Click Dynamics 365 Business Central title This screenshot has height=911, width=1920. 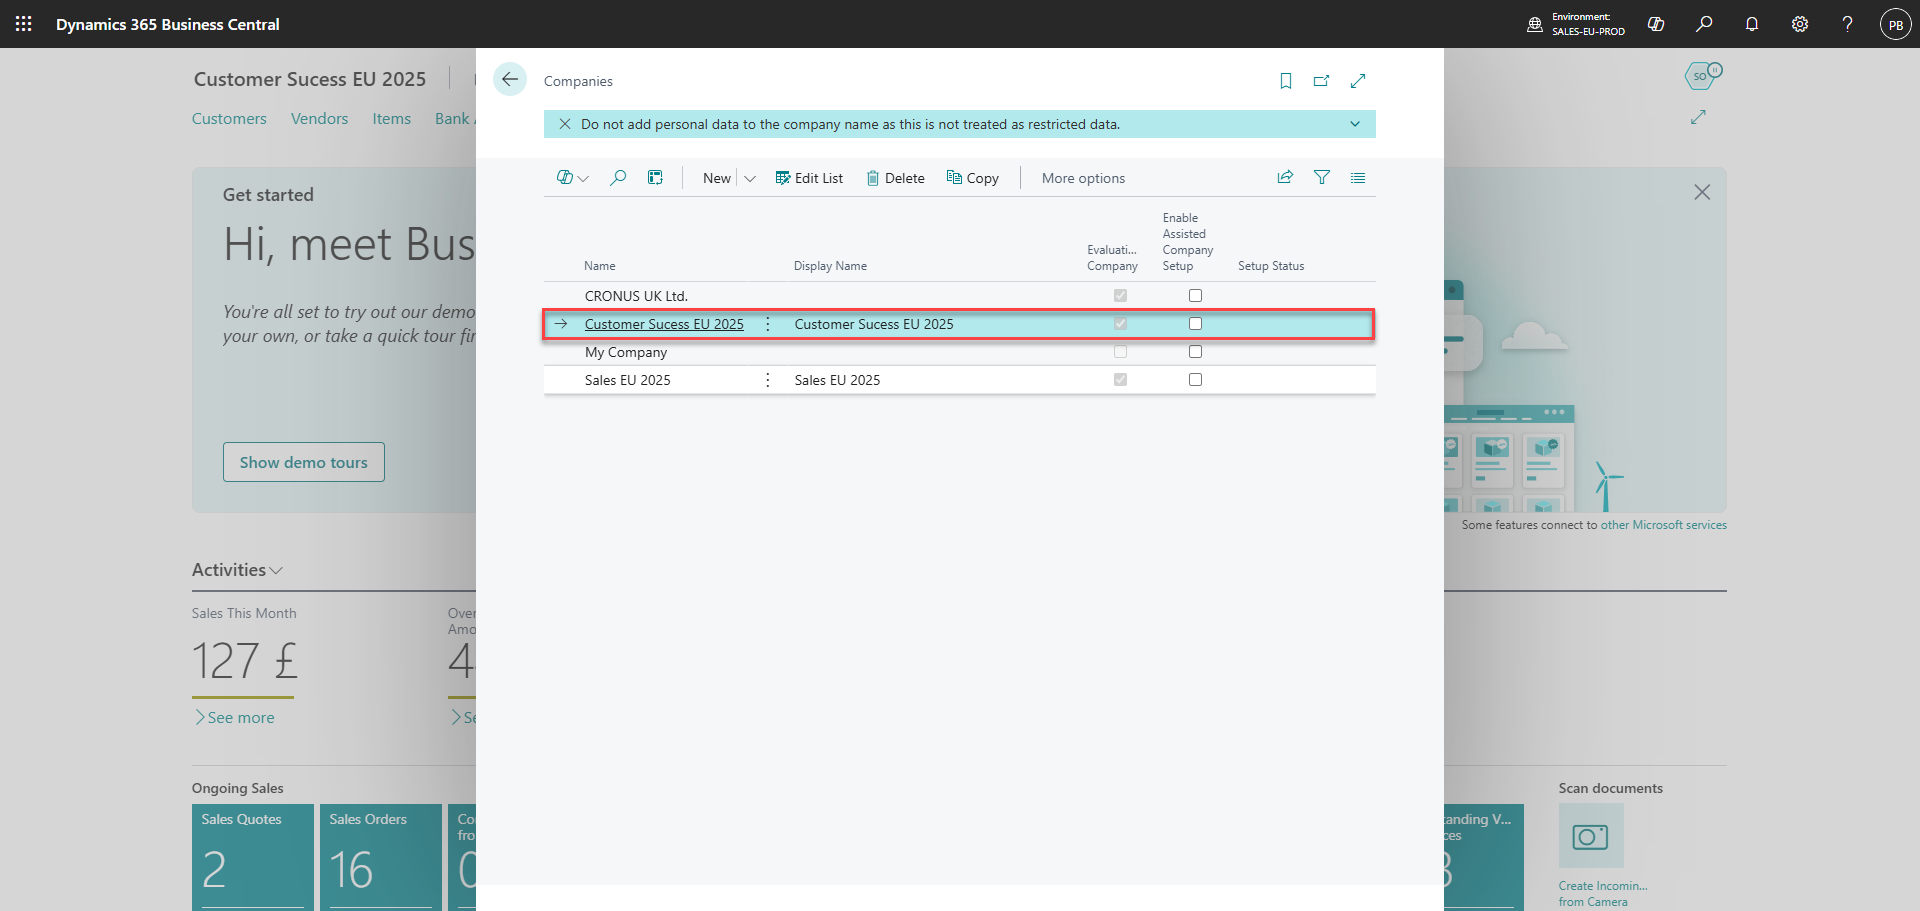tap(168, 24)
